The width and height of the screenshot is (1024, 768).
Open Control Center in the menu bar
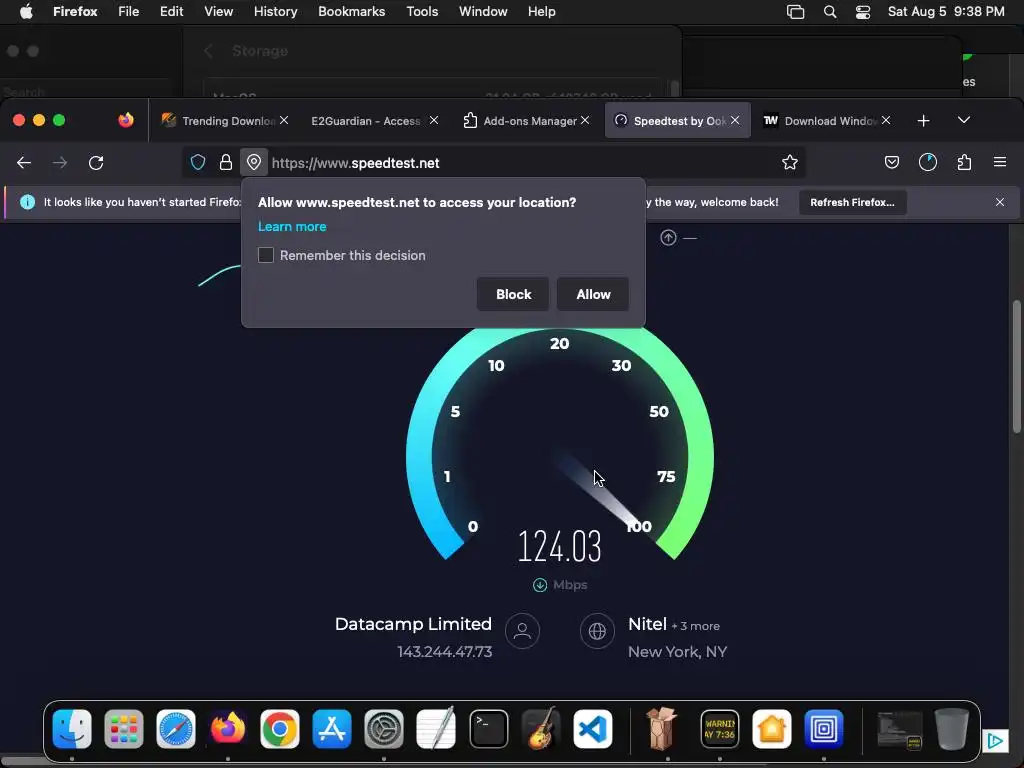[x=863, y=12]
